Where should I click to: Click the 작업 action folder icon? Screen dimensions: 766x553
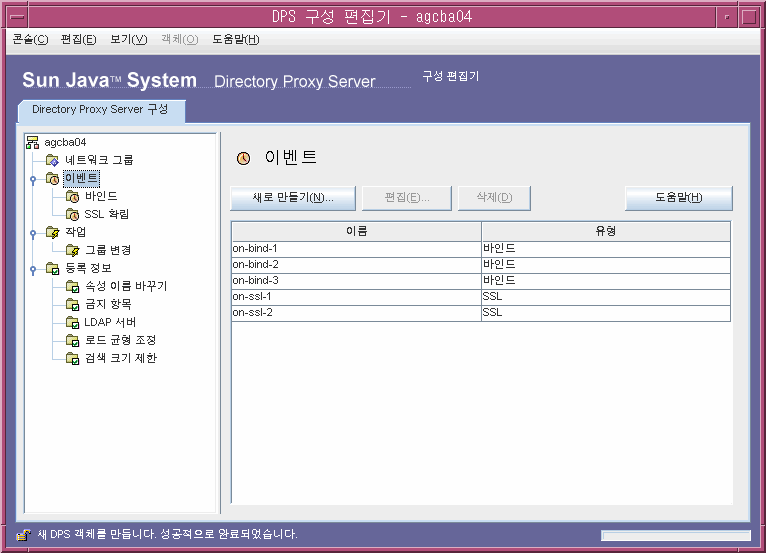(x=52, y=233)
